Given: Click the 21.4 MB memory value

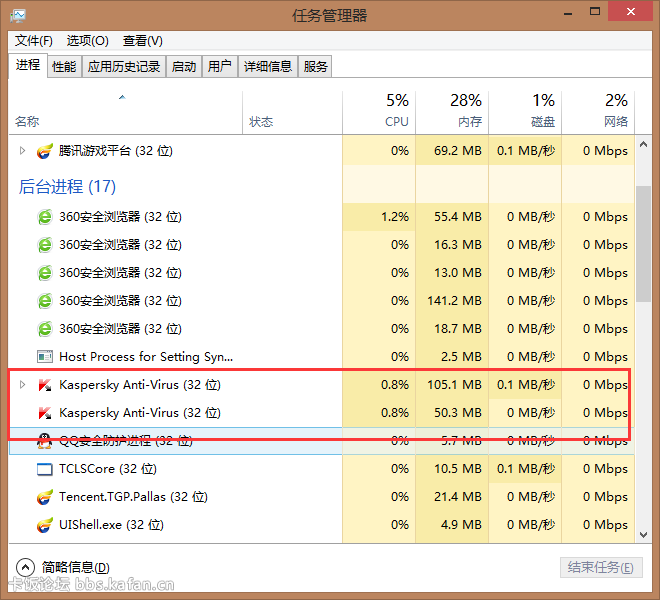Looking at the screenshot, I should tap(458, 497).
